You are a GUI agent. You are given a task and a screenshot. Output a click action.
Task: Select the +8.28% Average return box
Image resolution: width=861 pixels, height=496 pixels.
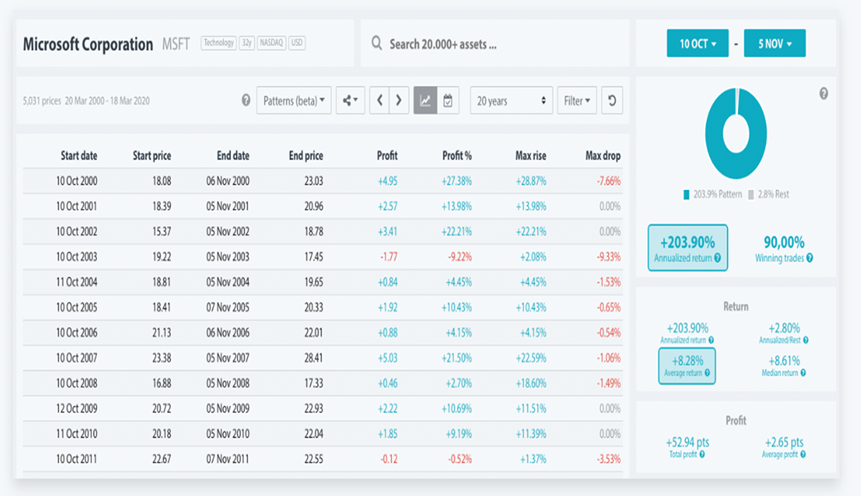click(687, 366)
